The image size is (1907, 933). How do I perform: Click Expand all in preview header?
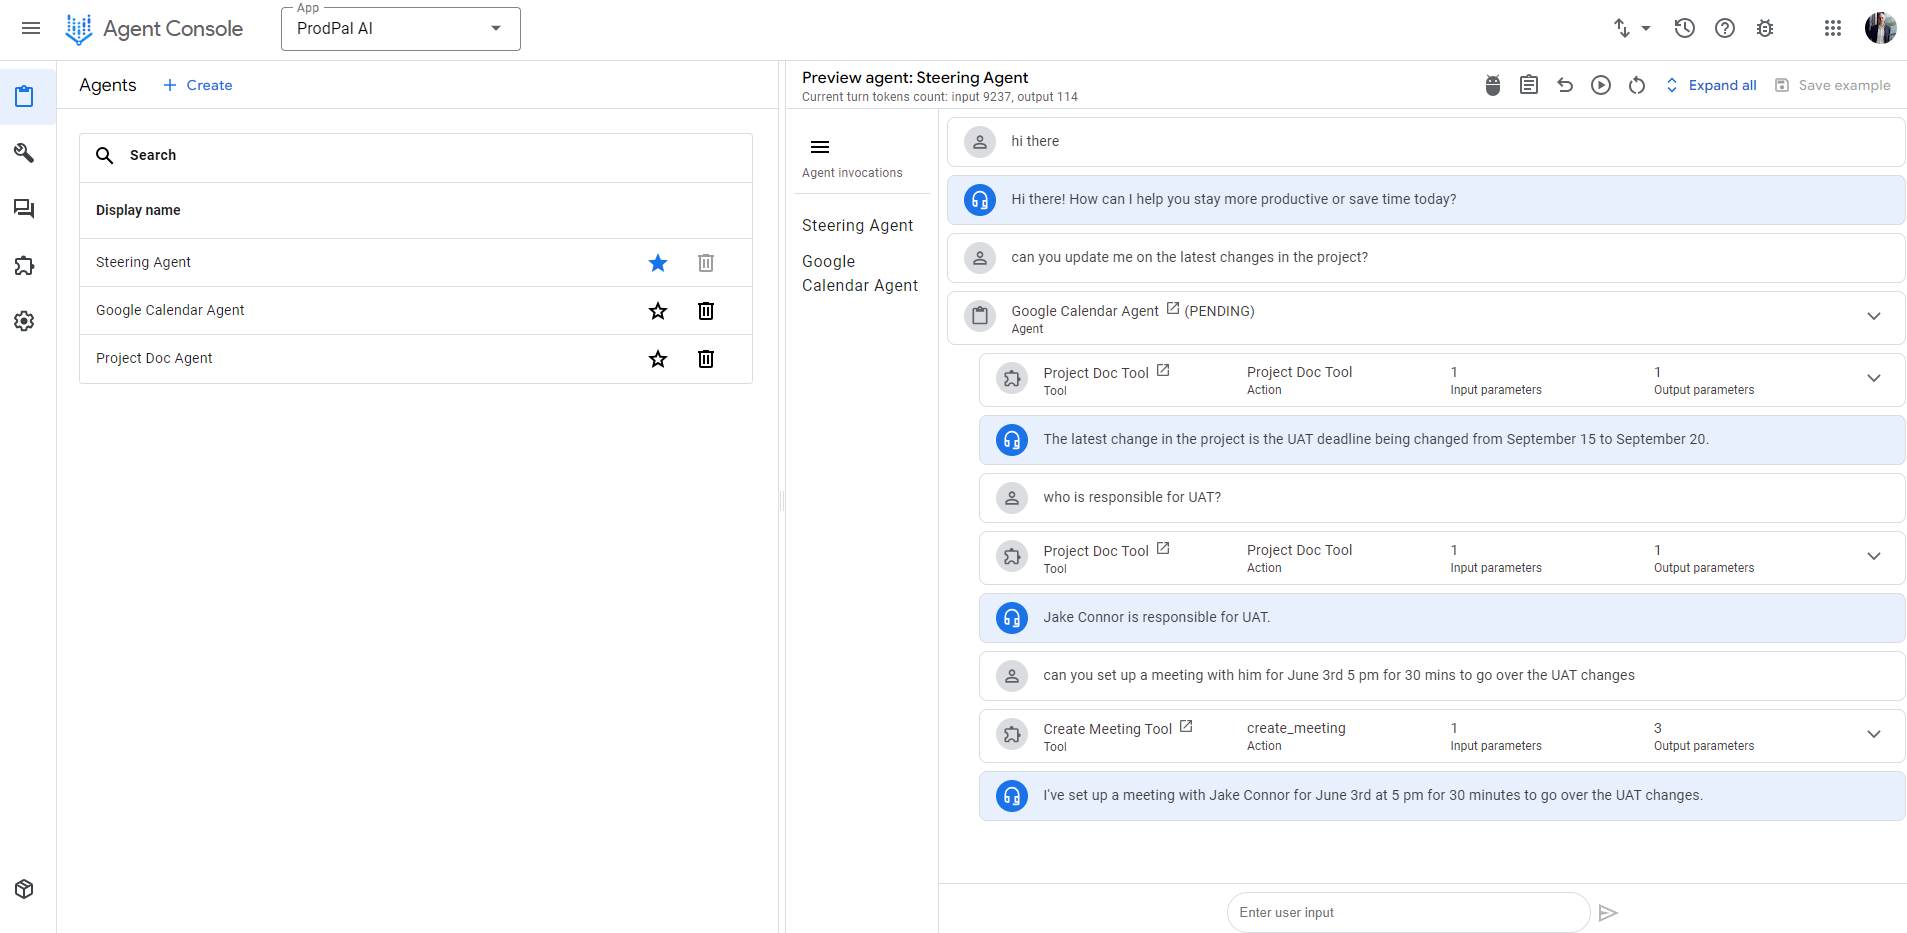1711,85
